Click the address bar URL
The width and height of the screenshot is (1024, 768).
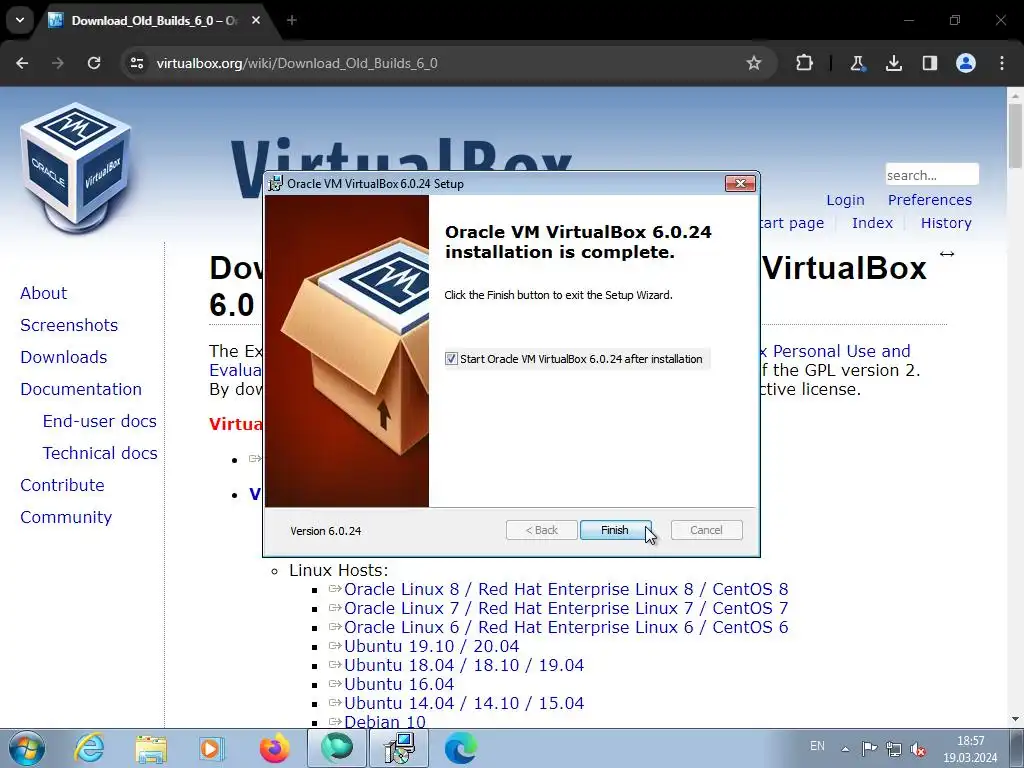pyautogui.click(x=297, y=63)
